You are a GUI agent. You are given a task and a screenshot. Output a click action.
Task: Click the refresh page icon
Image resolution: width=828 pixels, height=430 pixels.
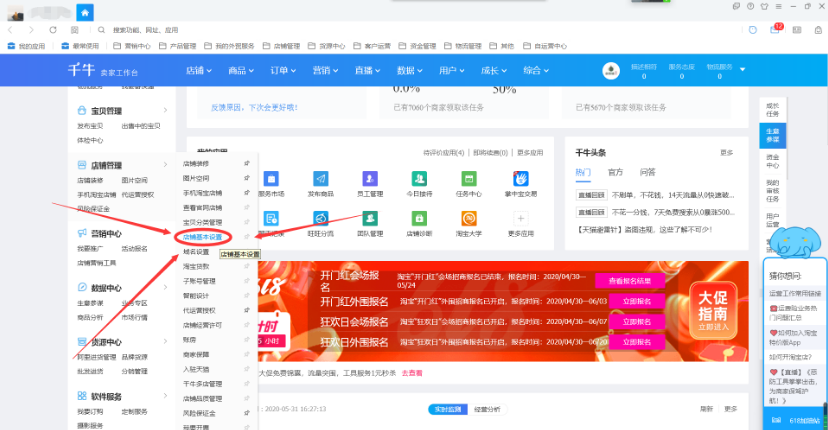[x=53, y=30]
